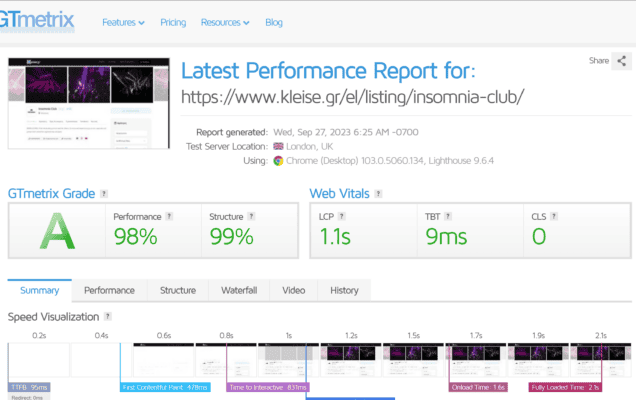636x400 pixels.
Task: Open the 1.7s filmstrip frame
Action: click(x=476, y=360)
